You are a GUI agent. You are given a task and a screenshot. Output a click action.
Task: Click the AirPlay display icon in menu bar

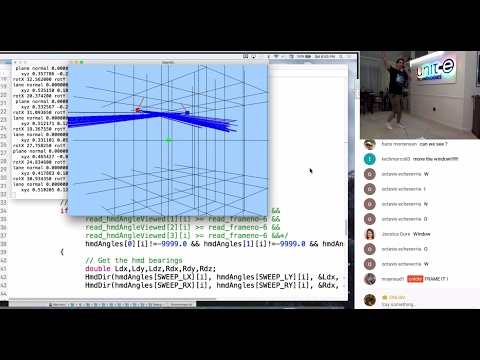(253, 57)
